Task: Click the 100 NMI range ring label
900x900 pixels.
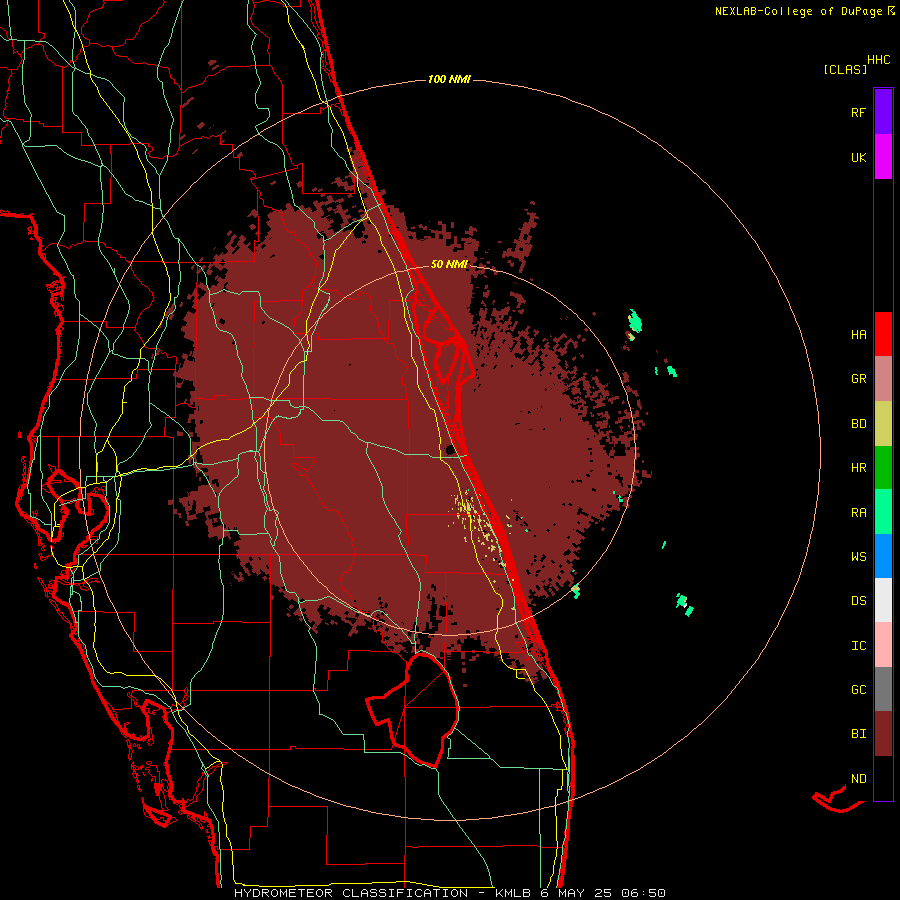Action: pos(449,79)
